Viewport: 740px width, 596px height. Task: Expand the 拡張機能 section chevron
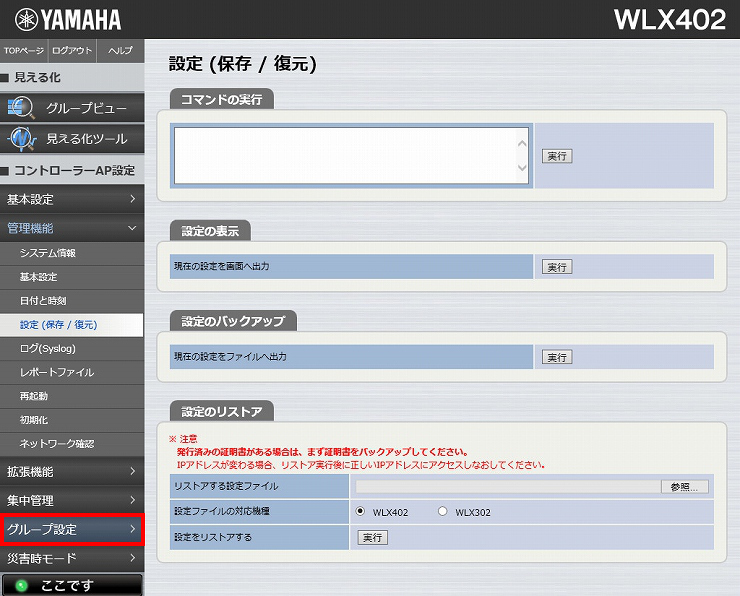tap(133, 471)
